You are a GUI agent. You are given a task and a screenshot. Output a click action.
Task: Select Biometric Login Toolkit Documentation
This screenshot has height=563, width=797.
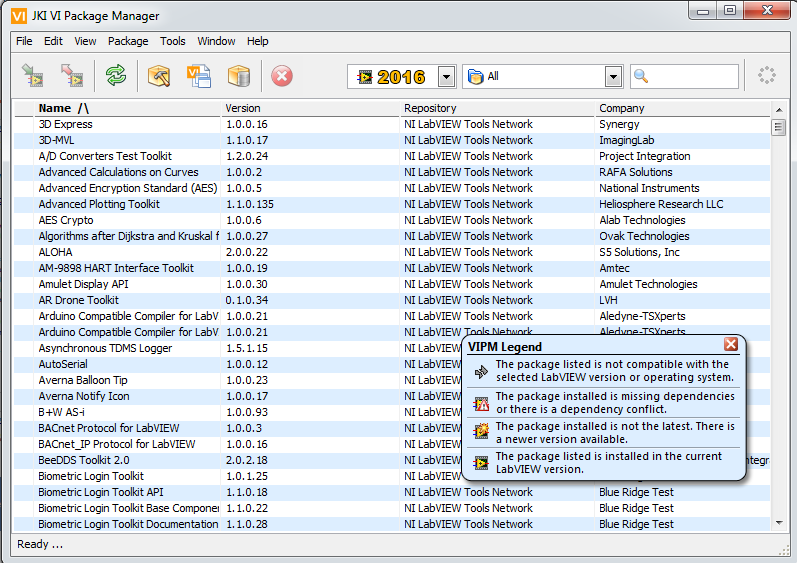(x=391, y=524)
